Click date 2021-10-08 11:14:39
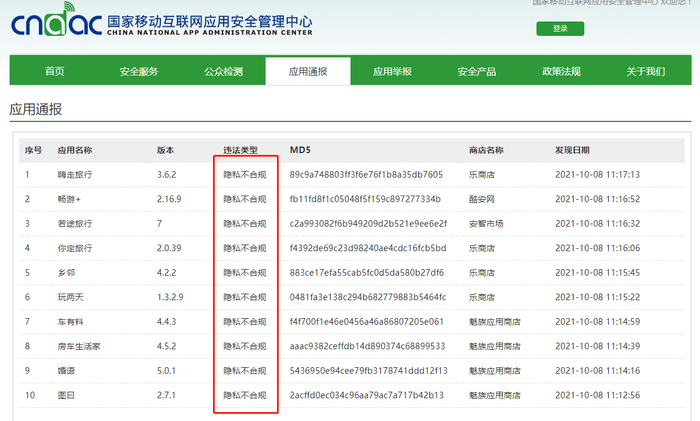The height and width of the screenshot is (421, 700). [x=597, y=346]
